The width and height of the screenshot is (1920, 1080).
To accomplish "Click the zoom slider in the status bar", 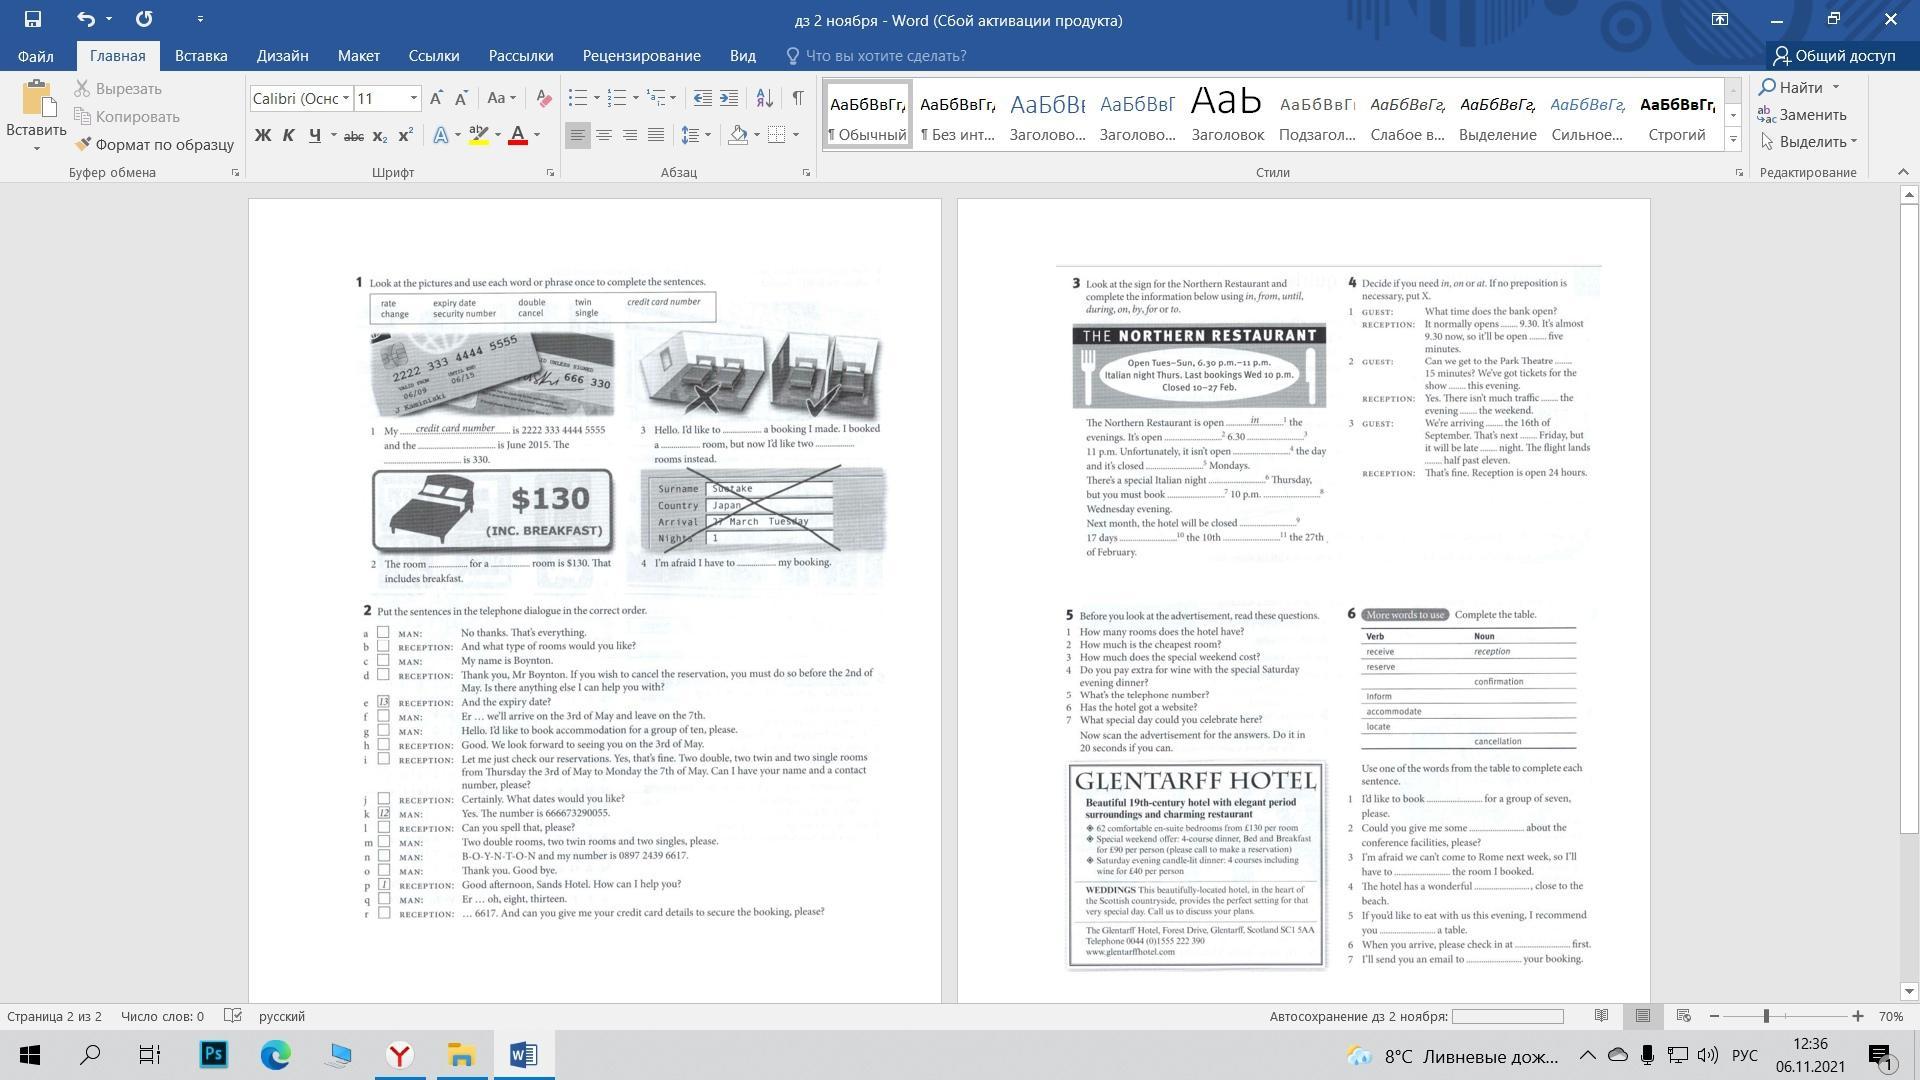I will tap(1766, 1016).
